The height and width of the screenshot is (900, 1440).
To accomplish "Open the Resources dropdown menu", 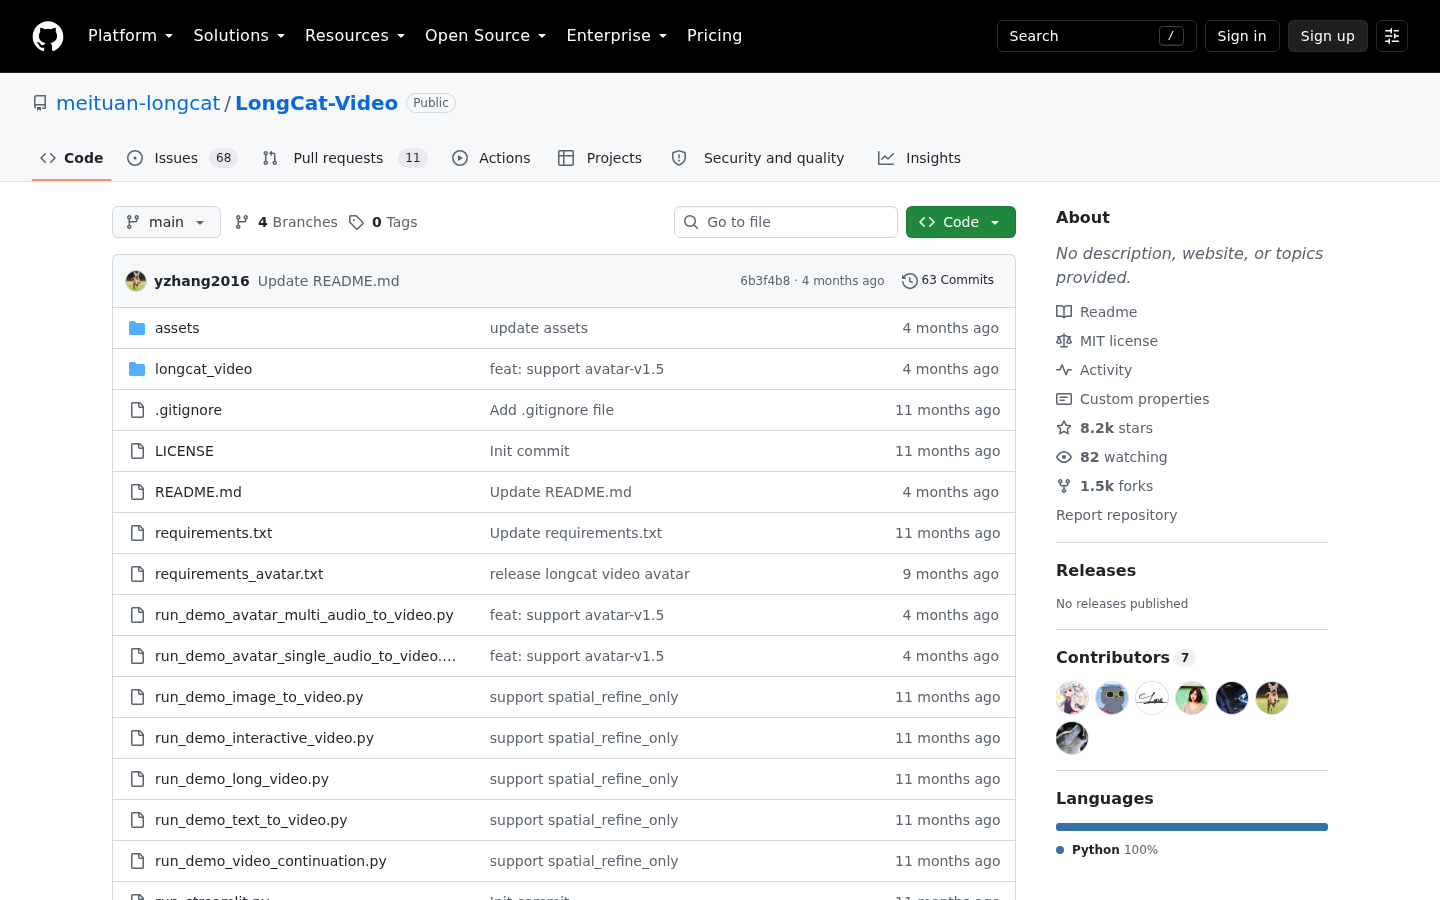I will click(355, 36).
